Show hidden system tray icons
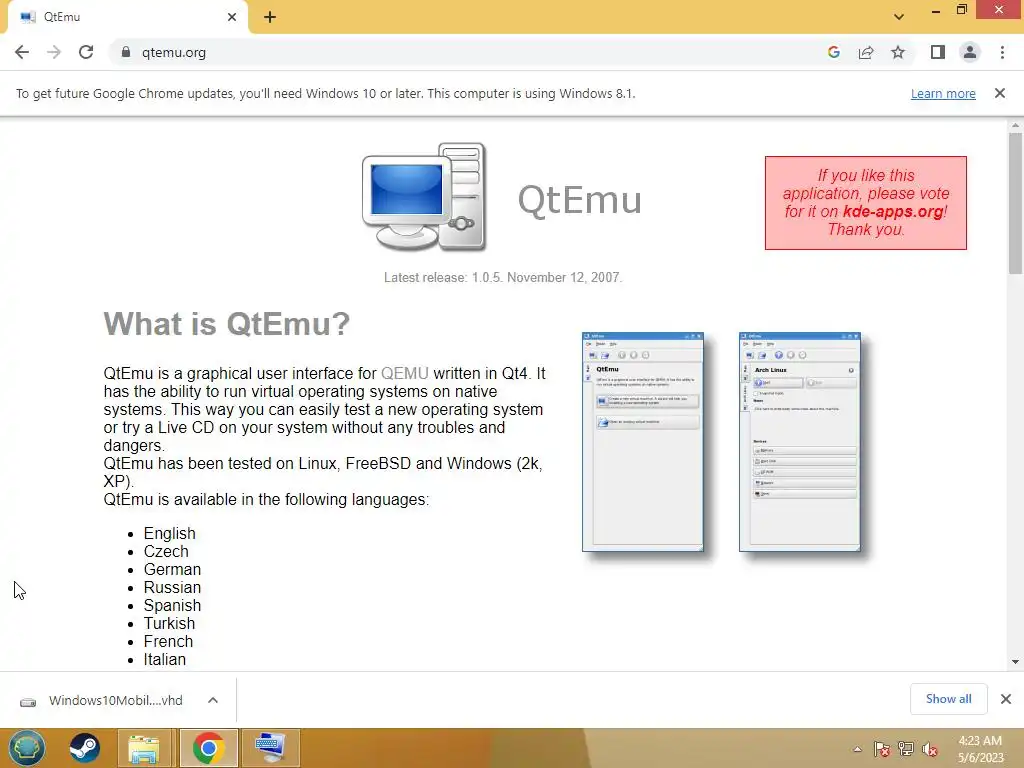Viewport: 1024px width, 768px height. point(857,749)
